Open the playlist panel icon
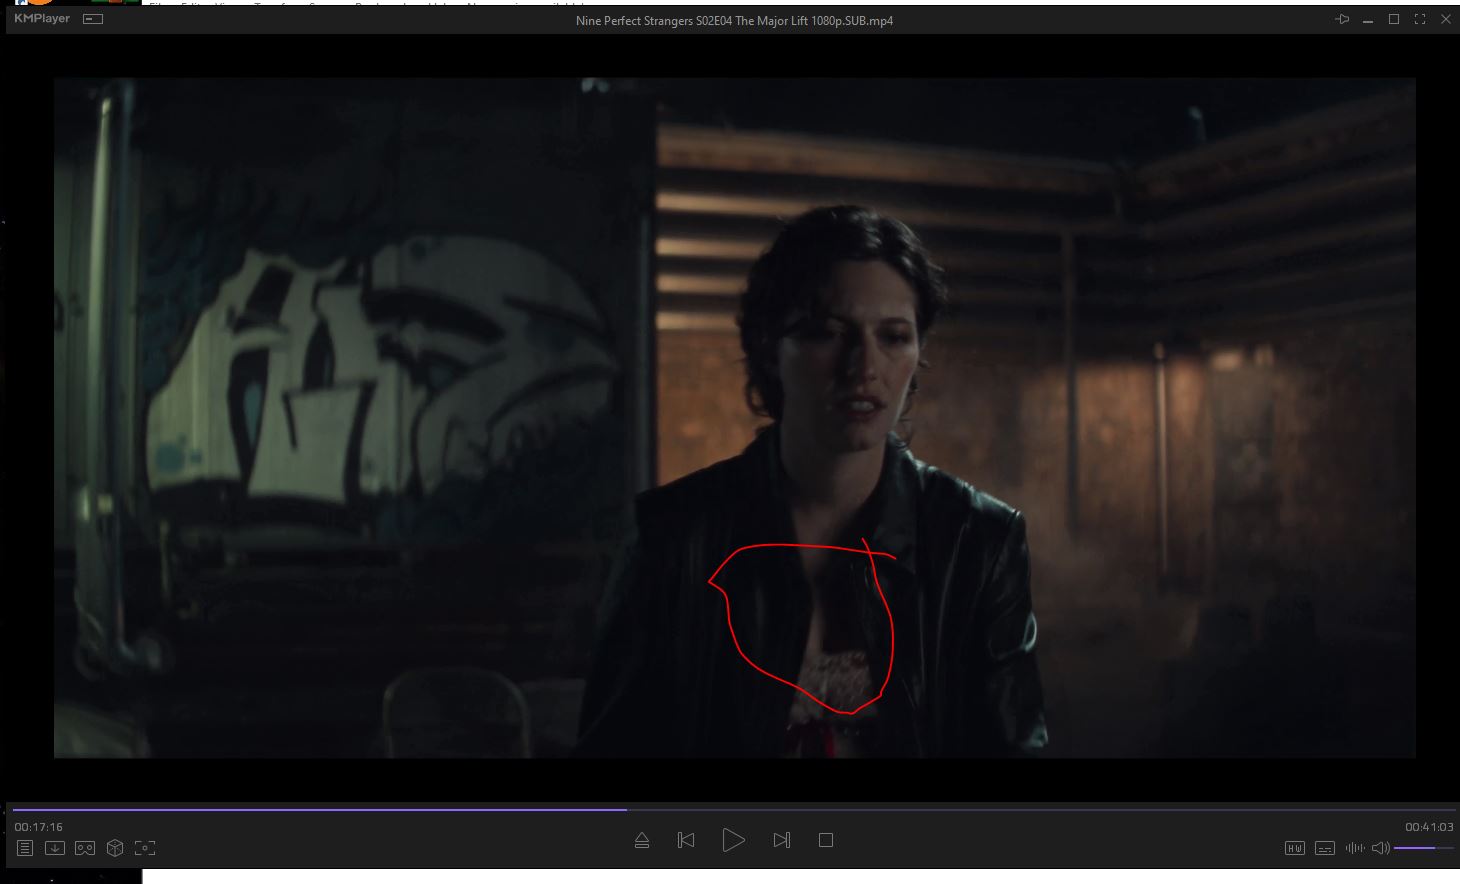Screen dimensions: 1460x884 (x=25, y=848)
